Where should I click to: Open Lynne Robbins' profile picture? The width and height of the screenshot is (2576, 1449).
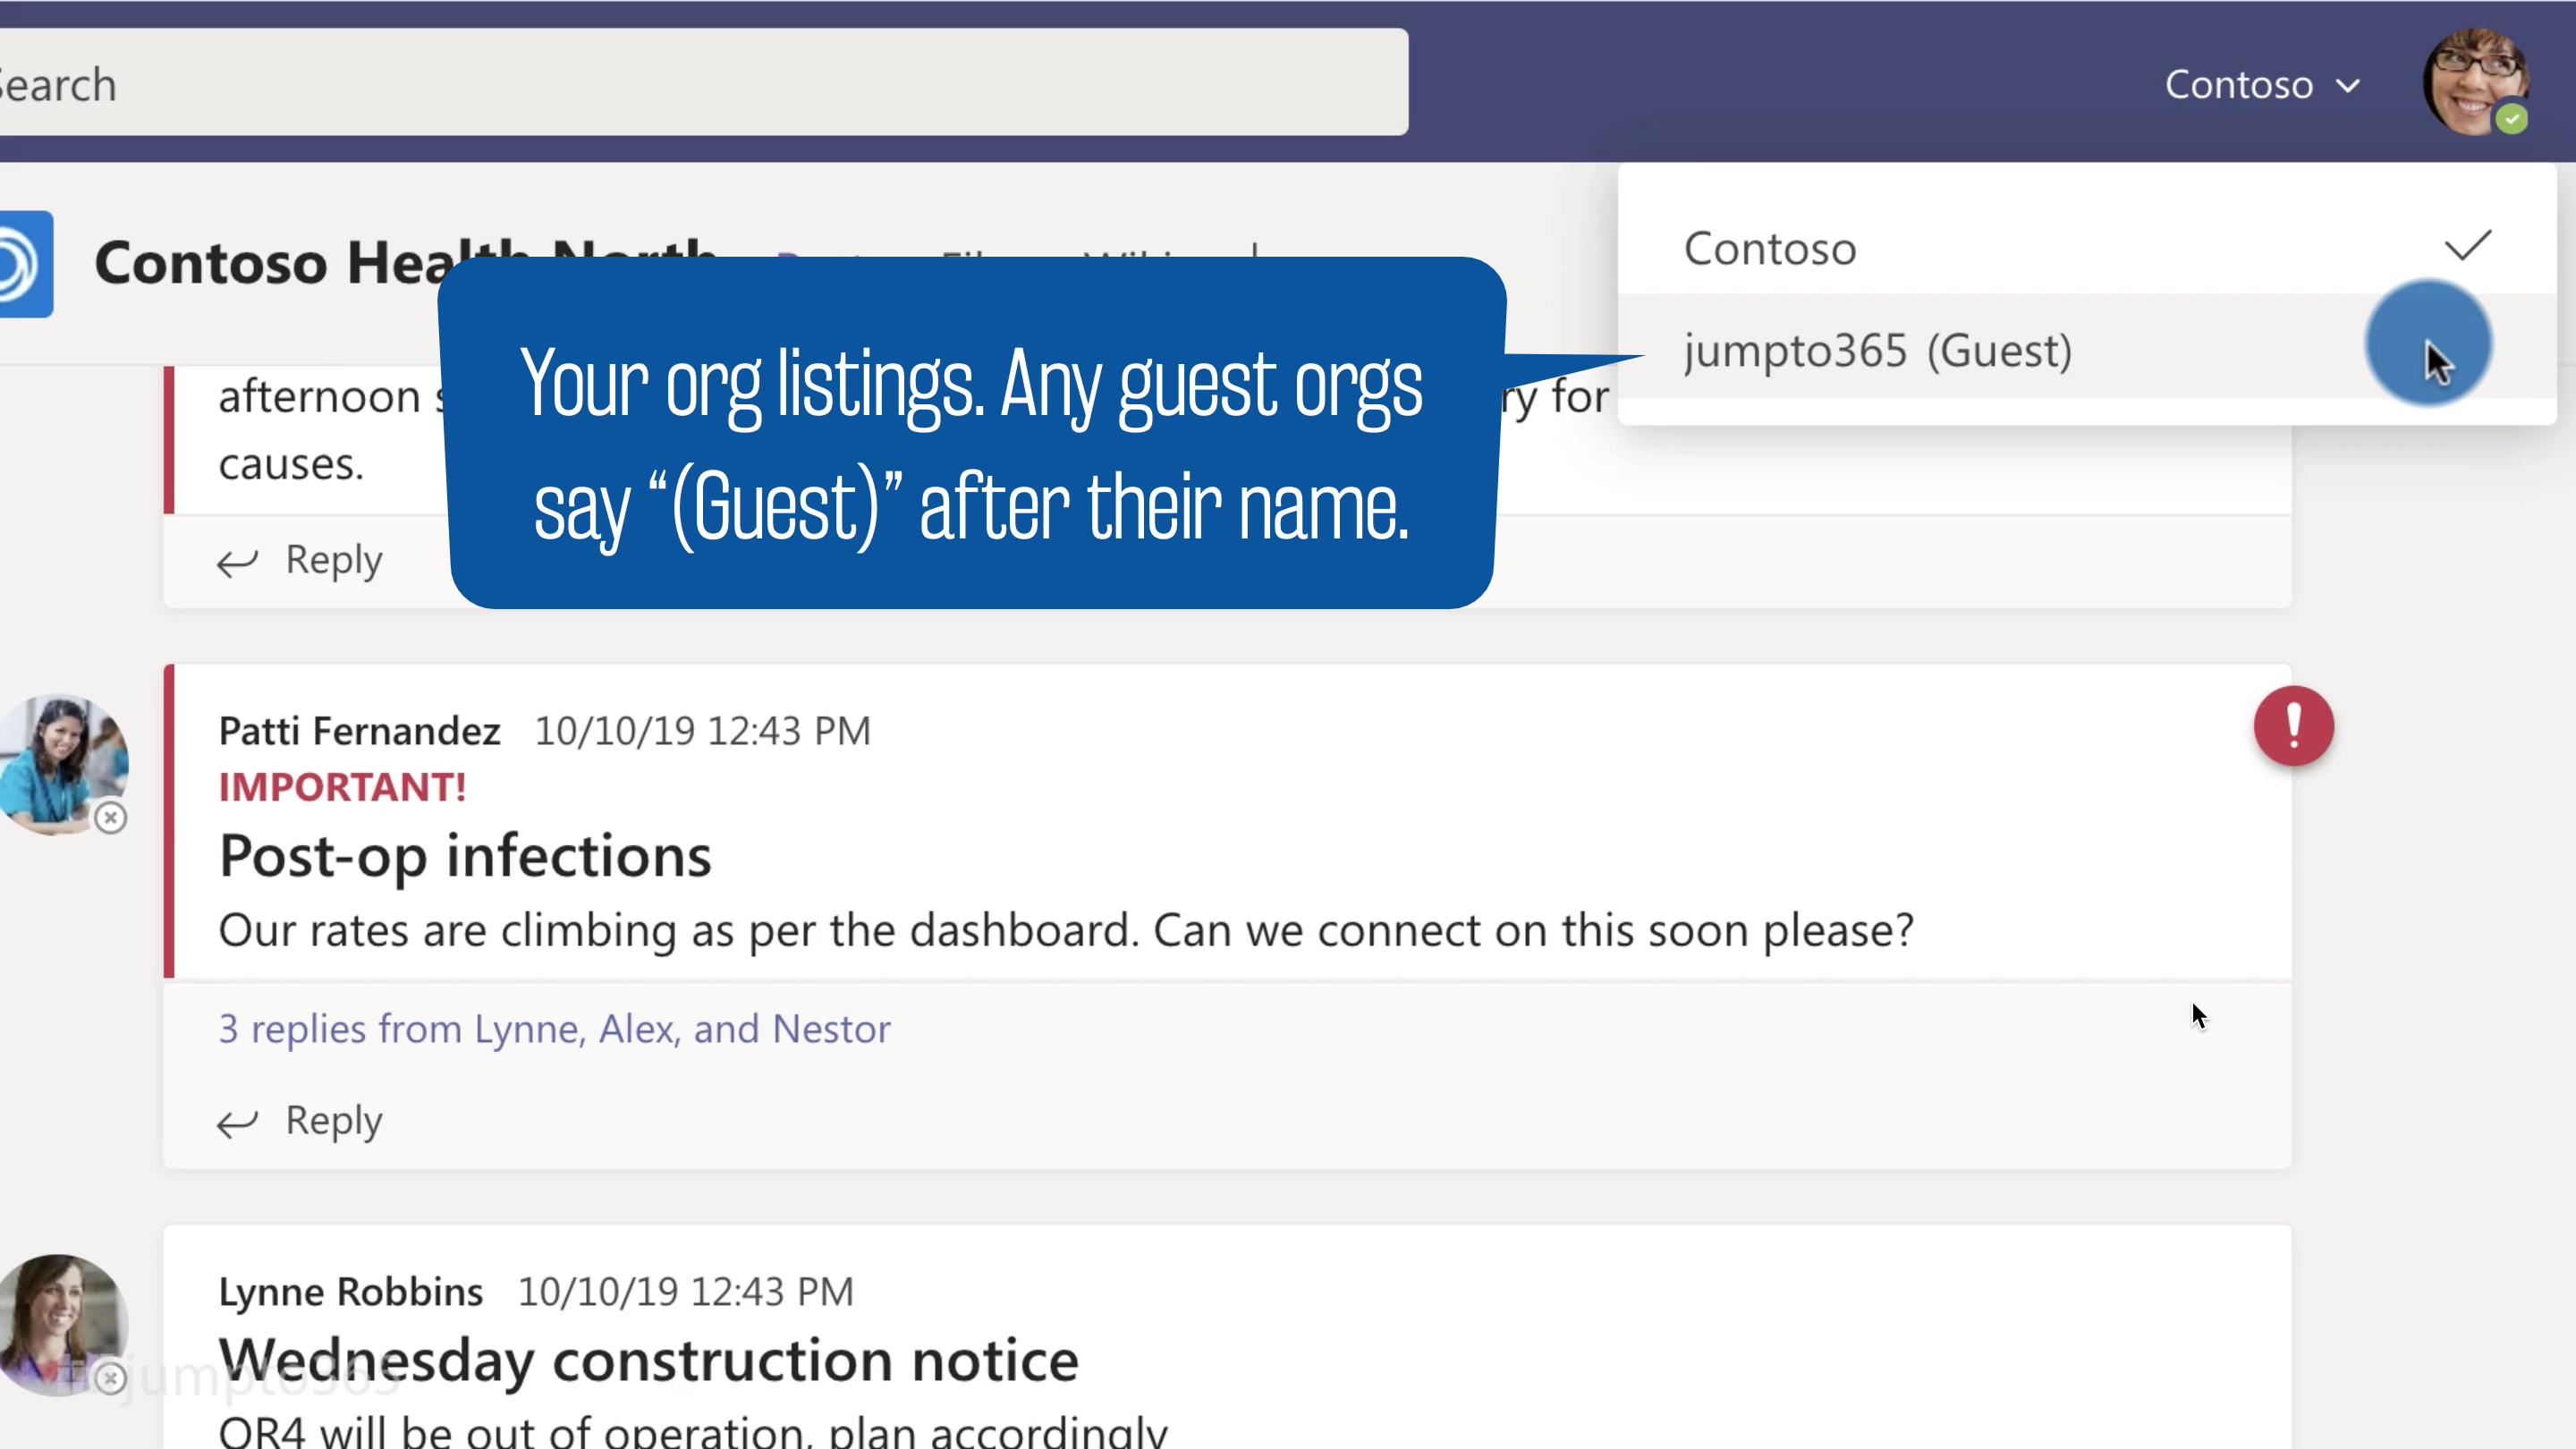click(62, 1323)
